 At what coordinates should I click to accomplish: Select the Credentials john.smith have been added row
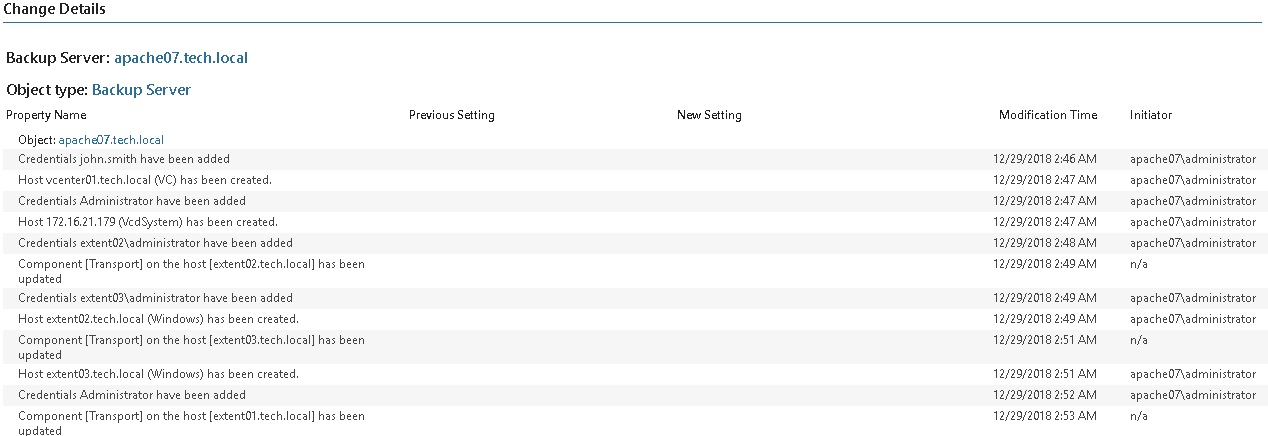(x=634, y=159)
